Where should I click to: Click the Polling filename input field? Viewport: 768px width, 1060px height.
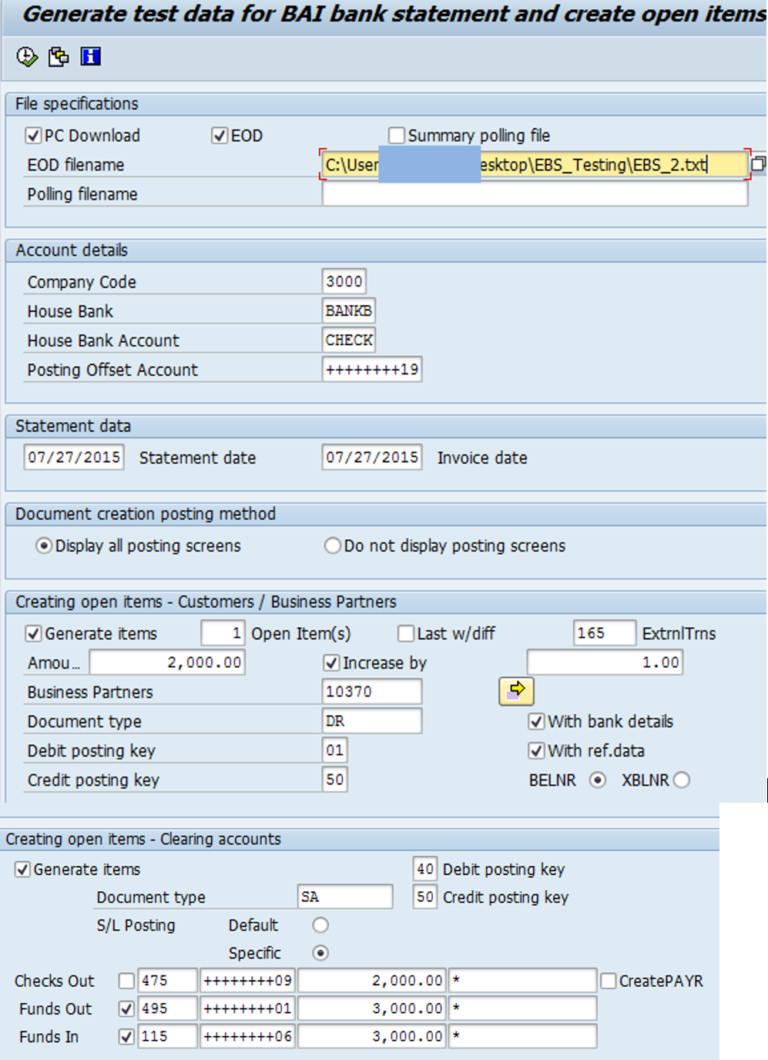(534, 194)
